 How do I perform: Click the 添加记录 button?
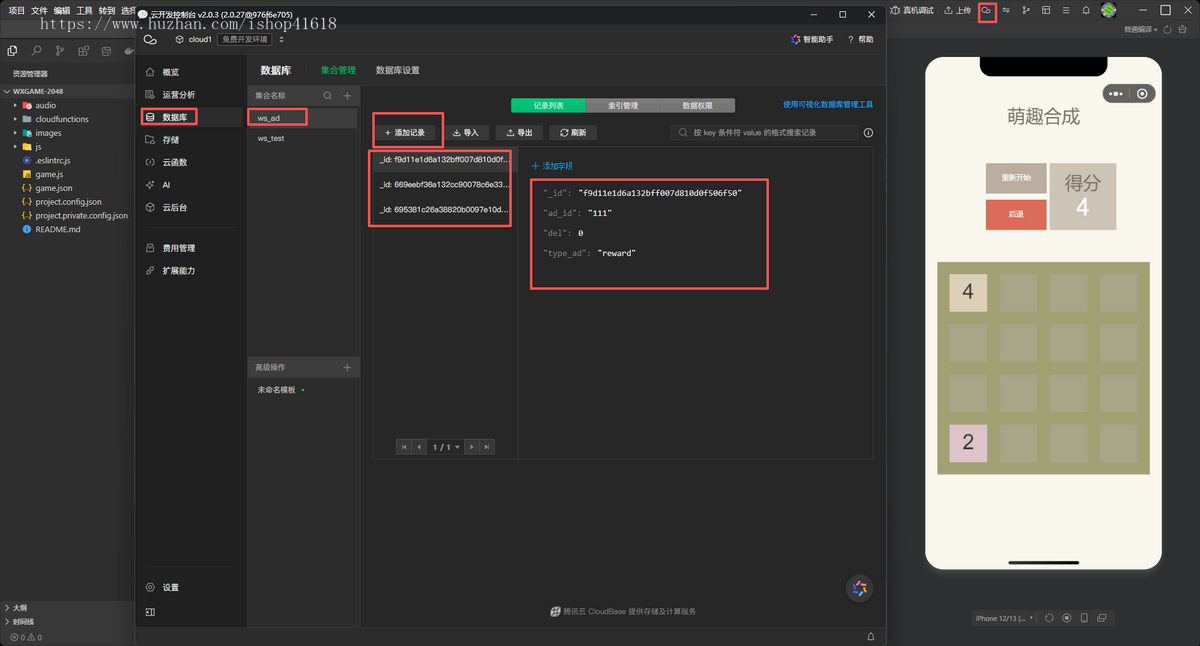[405, 132]
